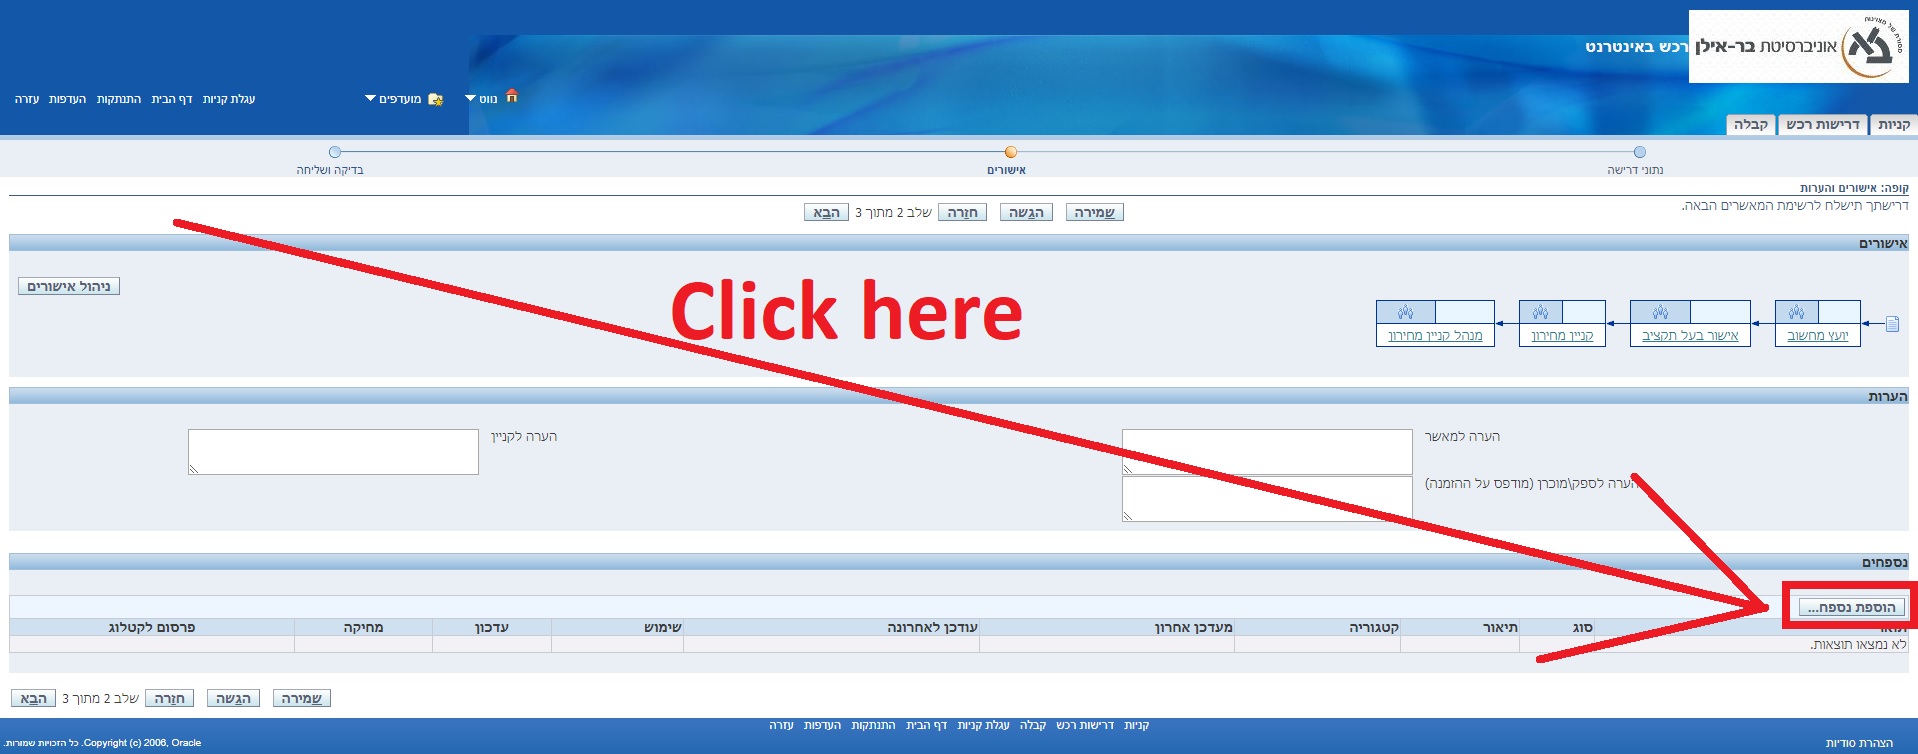Click the group icon above אישור בעל תקציב

tap(1660, 312)
